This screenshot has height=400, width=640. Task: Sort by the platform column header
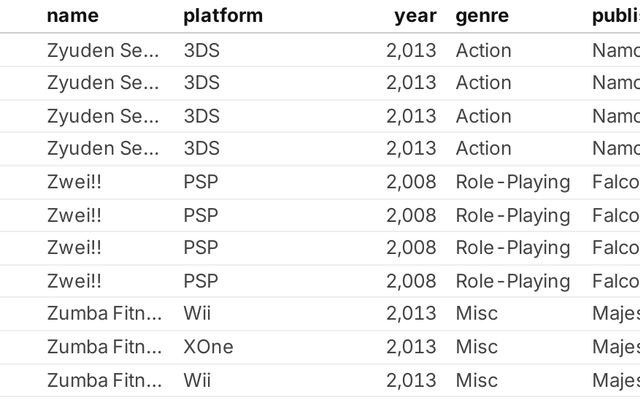click(223, 15)
